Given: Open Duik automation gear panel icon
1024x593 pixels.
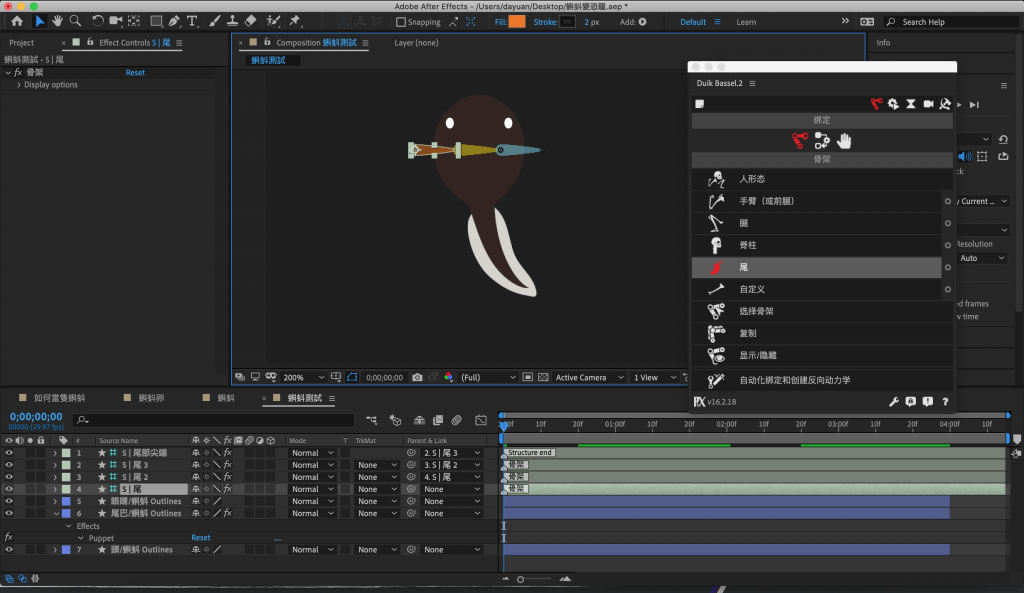Looking at the screenshot, I should coord(893,104).
